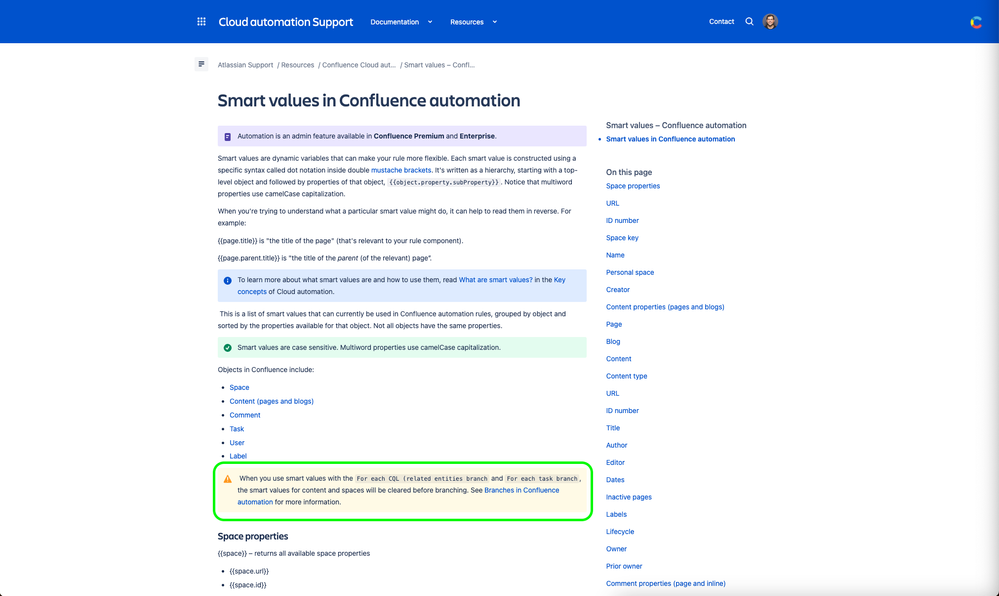Go to Space key in page contents
Viewport: 999px width, 596px height.
622,238
